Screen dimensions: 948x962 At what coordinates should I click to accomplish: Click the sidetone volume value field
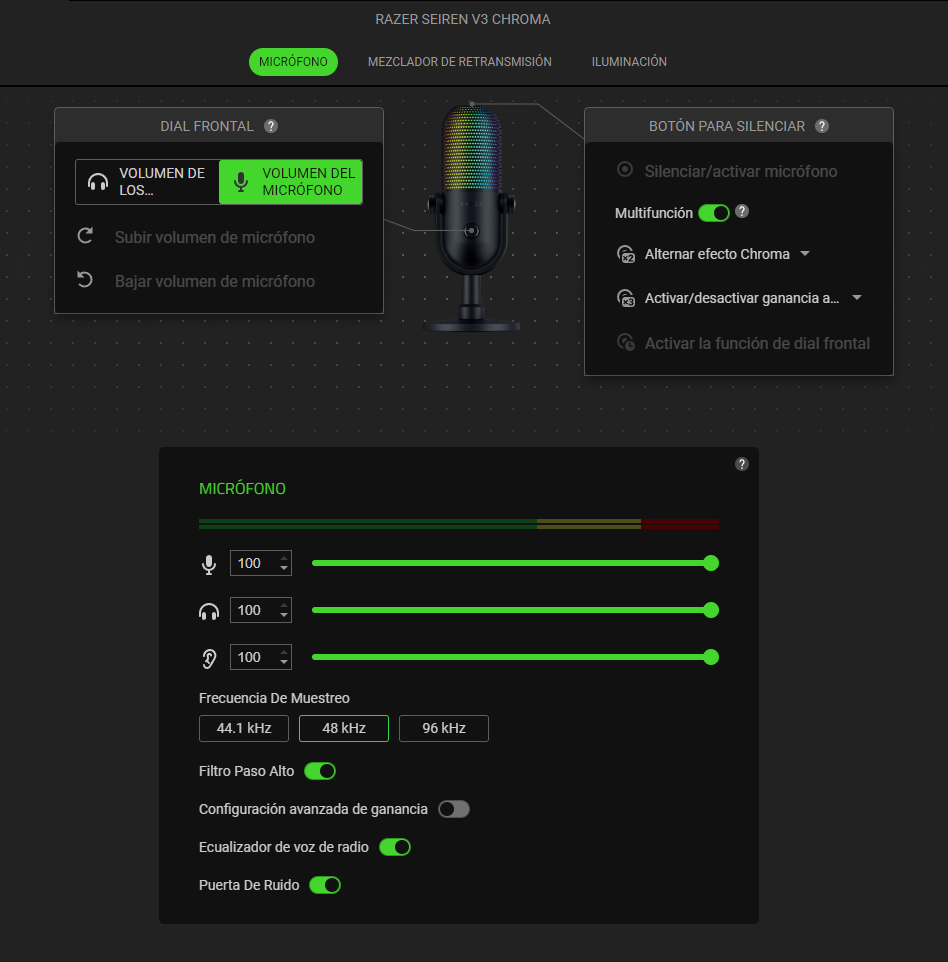261,657
